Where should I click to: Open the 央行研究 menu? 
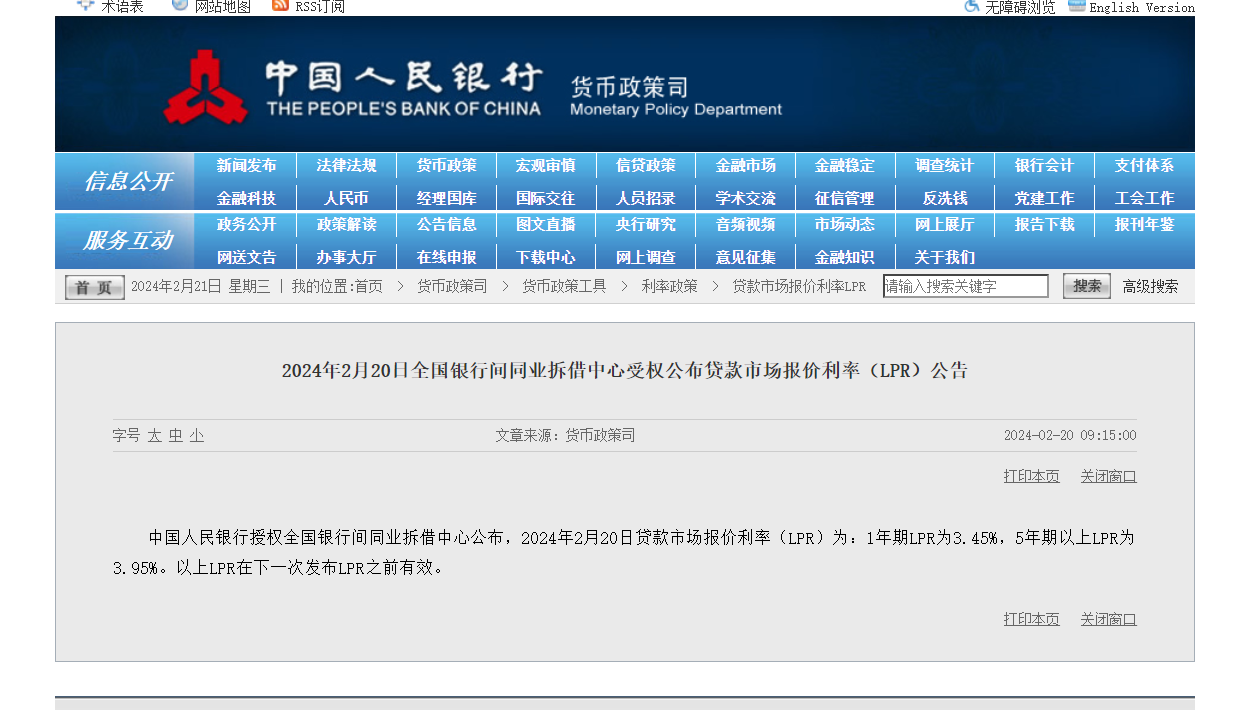[x=646, y=225]
